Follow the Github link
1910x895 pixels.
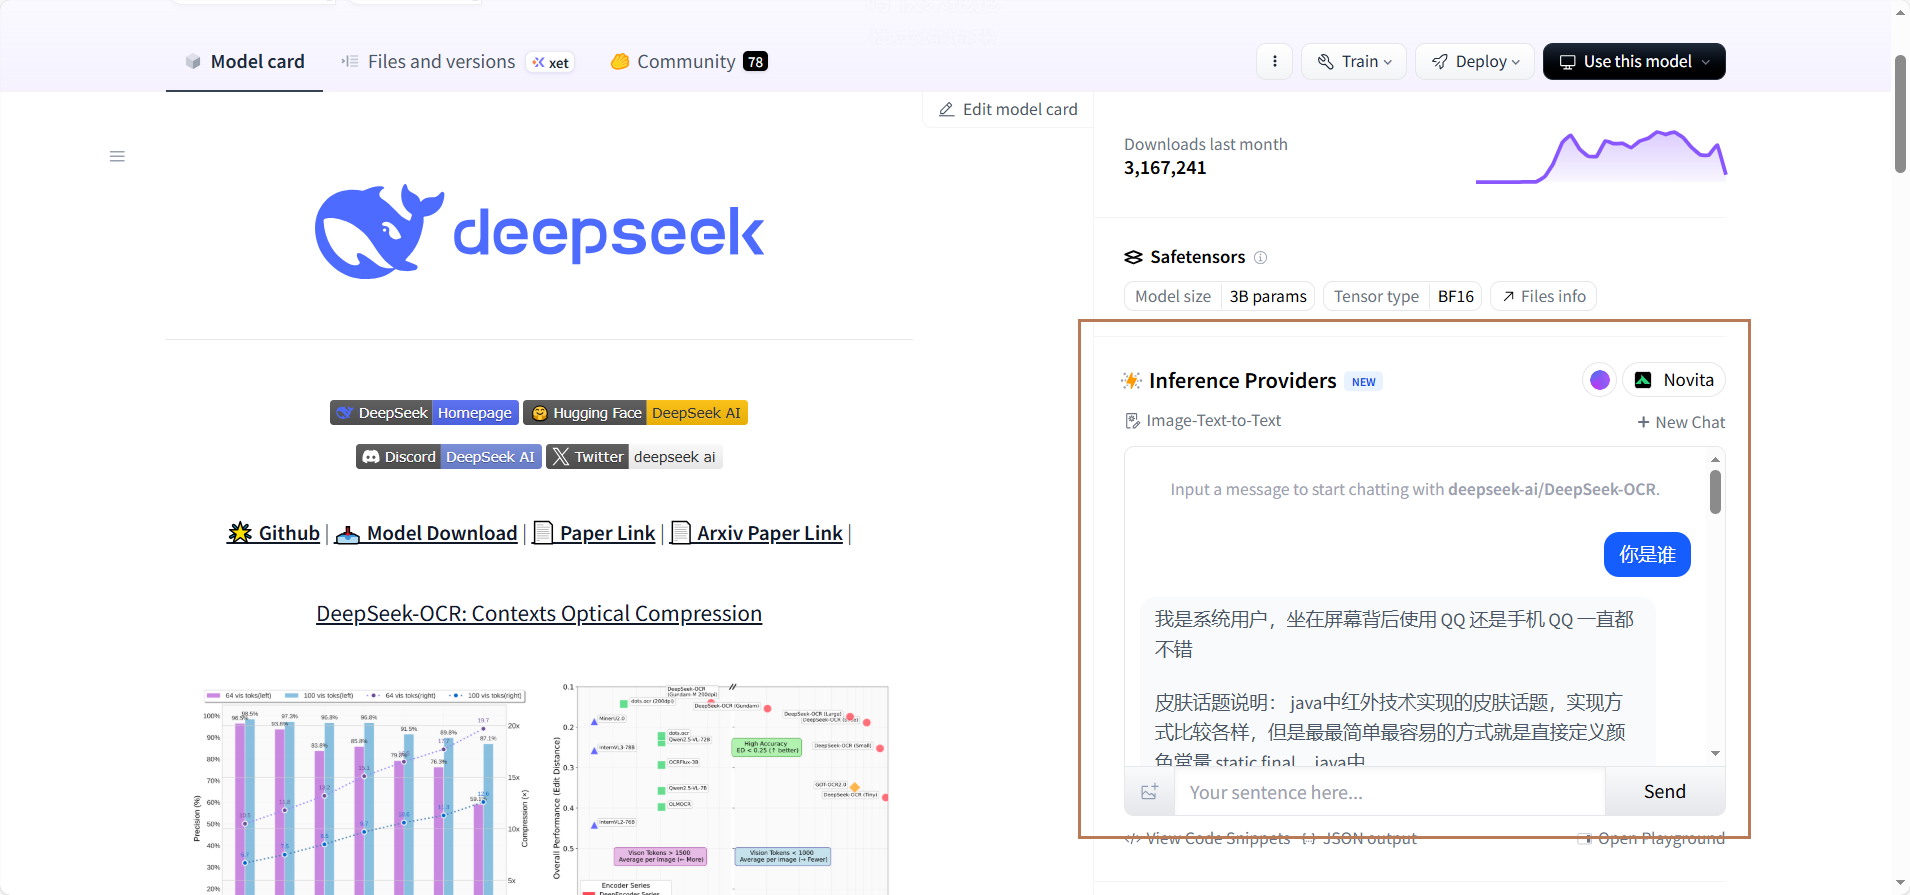(274, 533)
